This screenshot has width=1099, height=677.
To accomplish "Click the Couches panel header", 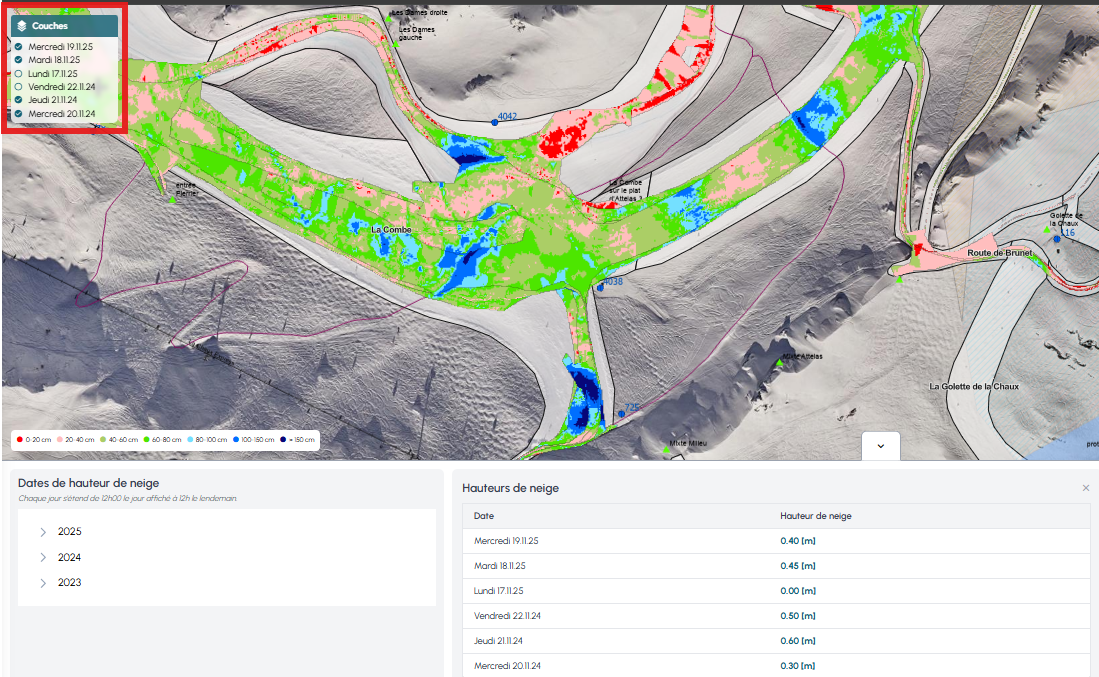I will pos(63,26).
